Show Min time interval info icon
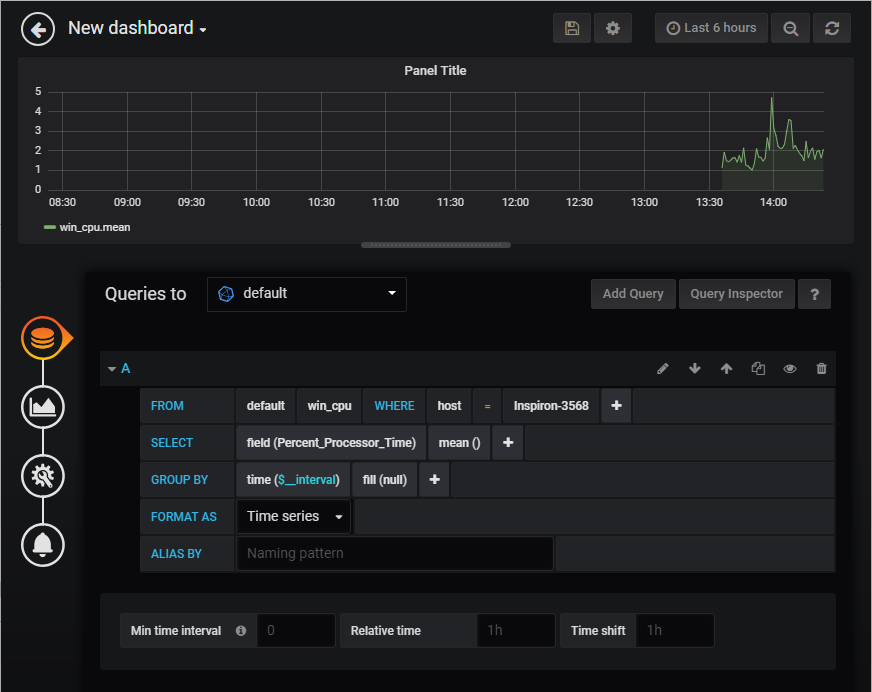Screen dimensions: 872x692 pyautogui.click(x=241, y=631)
